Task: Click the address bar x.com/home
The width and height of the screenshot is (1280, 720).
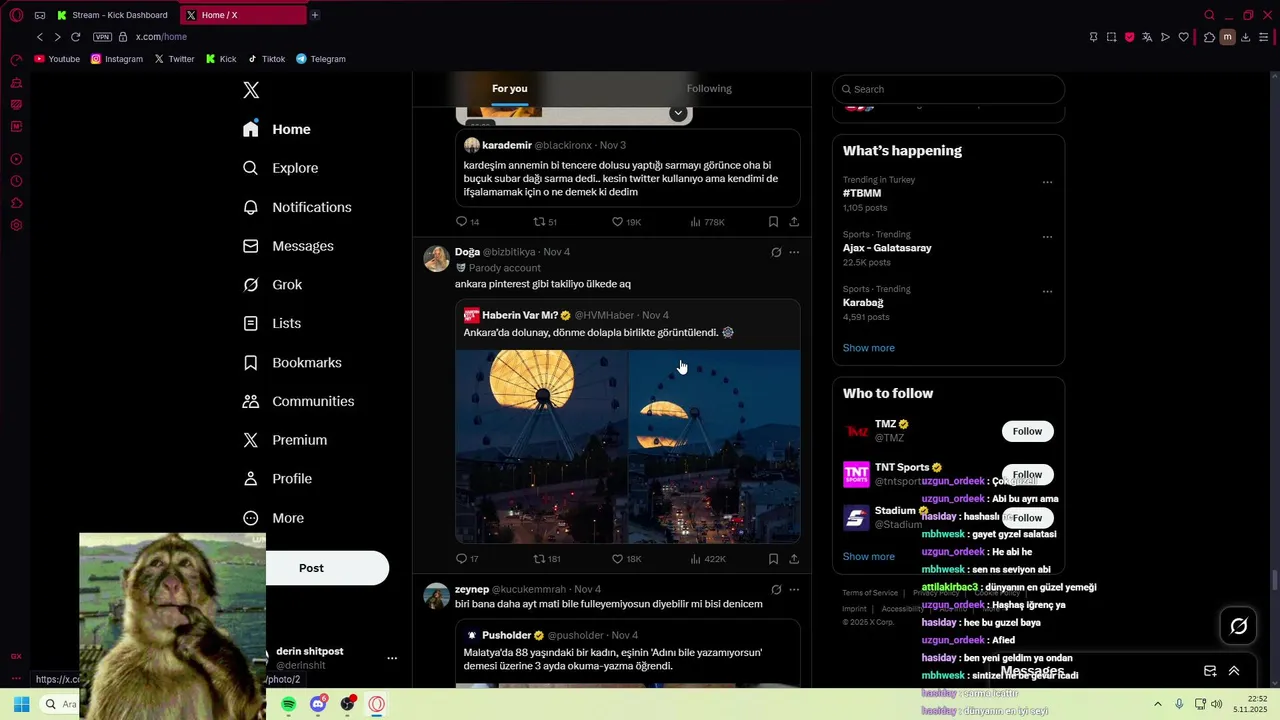Action: point(161,37)
